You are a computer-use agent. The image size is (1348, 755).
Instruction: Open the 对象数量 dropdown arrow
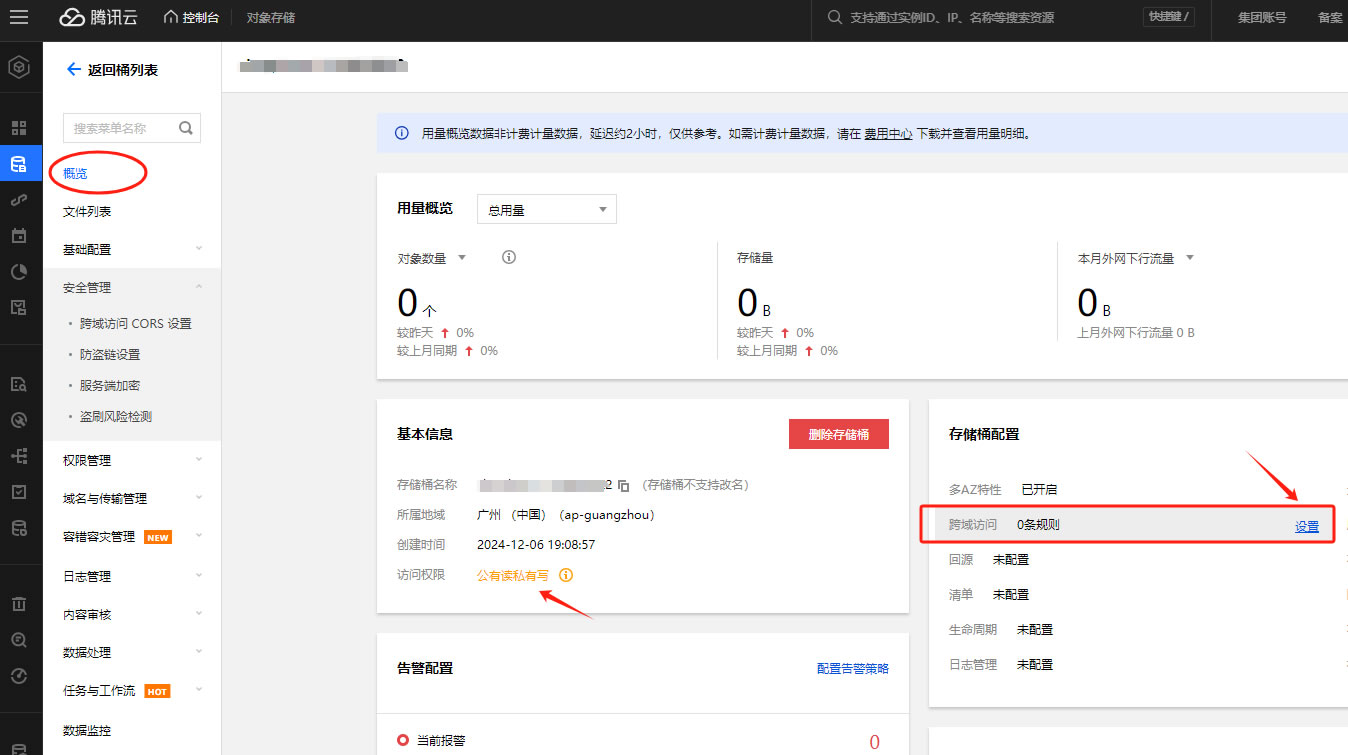click(462, 257)
